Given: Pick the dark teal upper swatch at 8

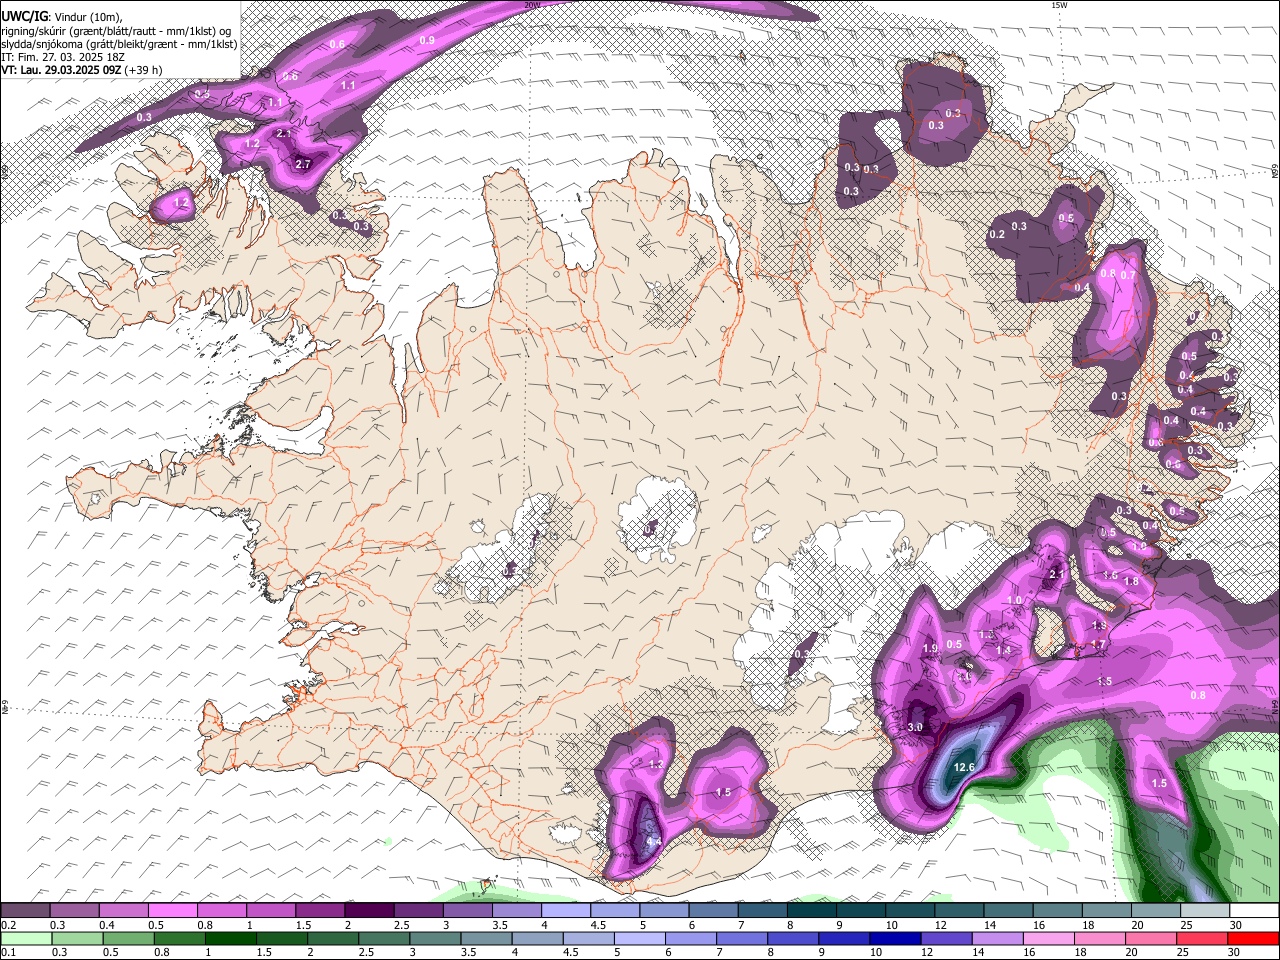Looking at the screenshot, I should (x=812, y=910).
